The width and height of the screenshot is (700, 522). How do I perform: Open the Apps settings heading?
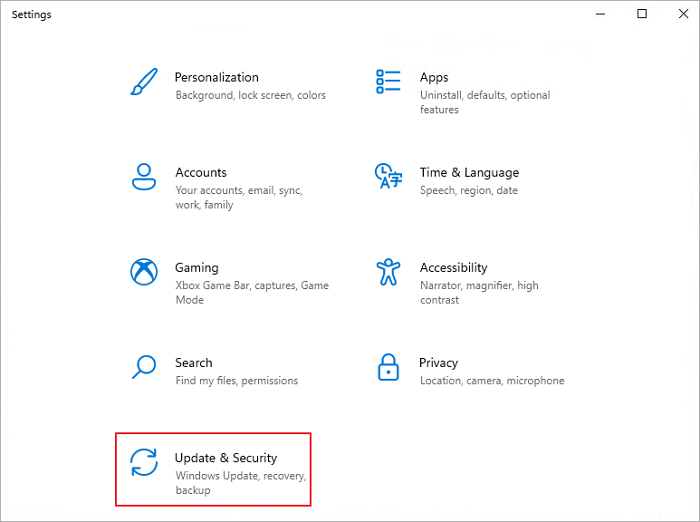pyautogui.click(x=434, y=77)
